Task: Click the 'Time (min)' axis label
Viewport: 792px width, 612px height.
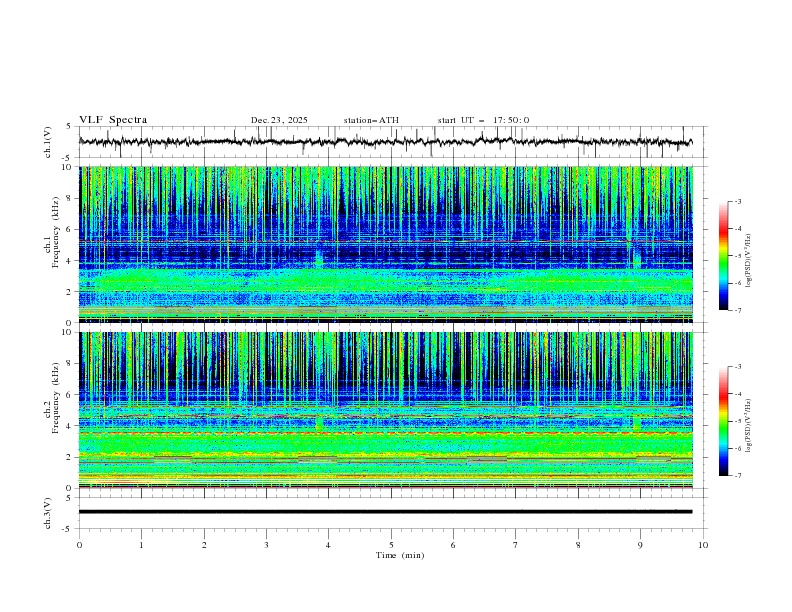Action: pyautogui.click(x=400, y=555)
